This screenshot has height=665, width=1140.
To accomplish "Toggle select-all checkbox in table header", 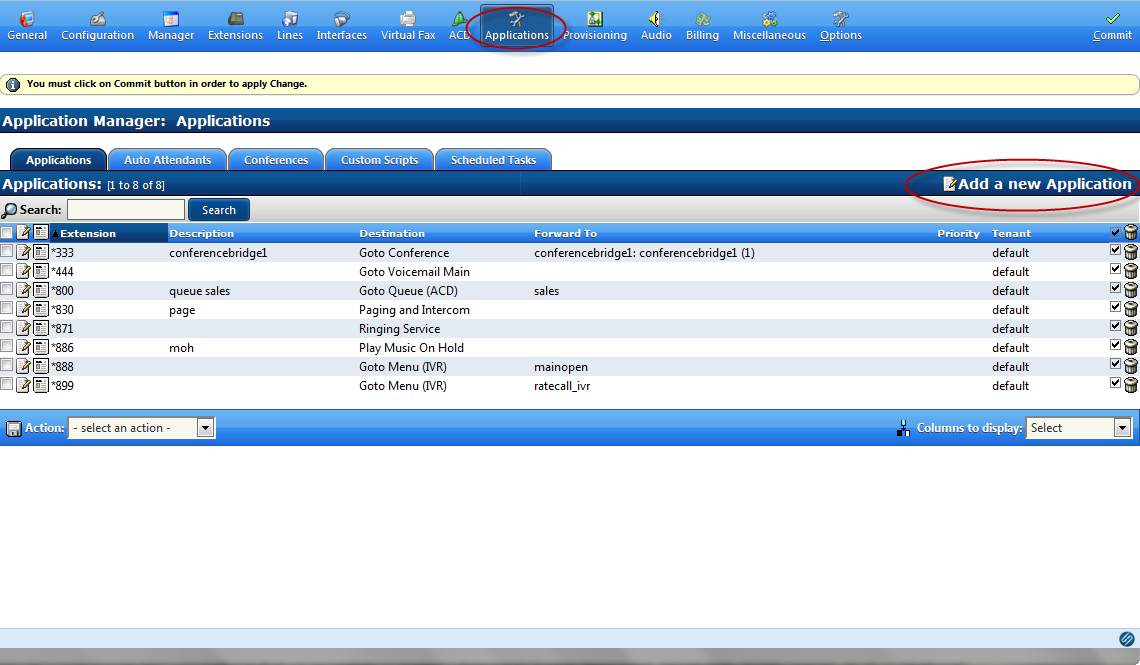I will tap(7, 233).
